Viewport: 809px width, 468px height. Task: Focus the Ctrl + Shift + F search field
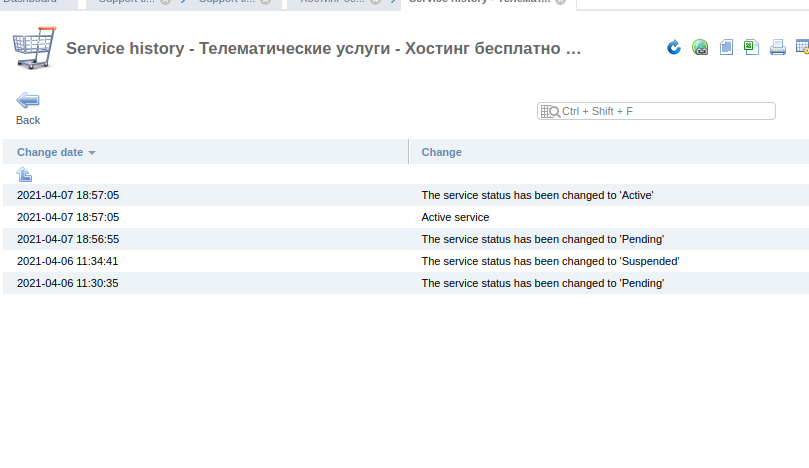pyautogui.click(x=656, y=111)
